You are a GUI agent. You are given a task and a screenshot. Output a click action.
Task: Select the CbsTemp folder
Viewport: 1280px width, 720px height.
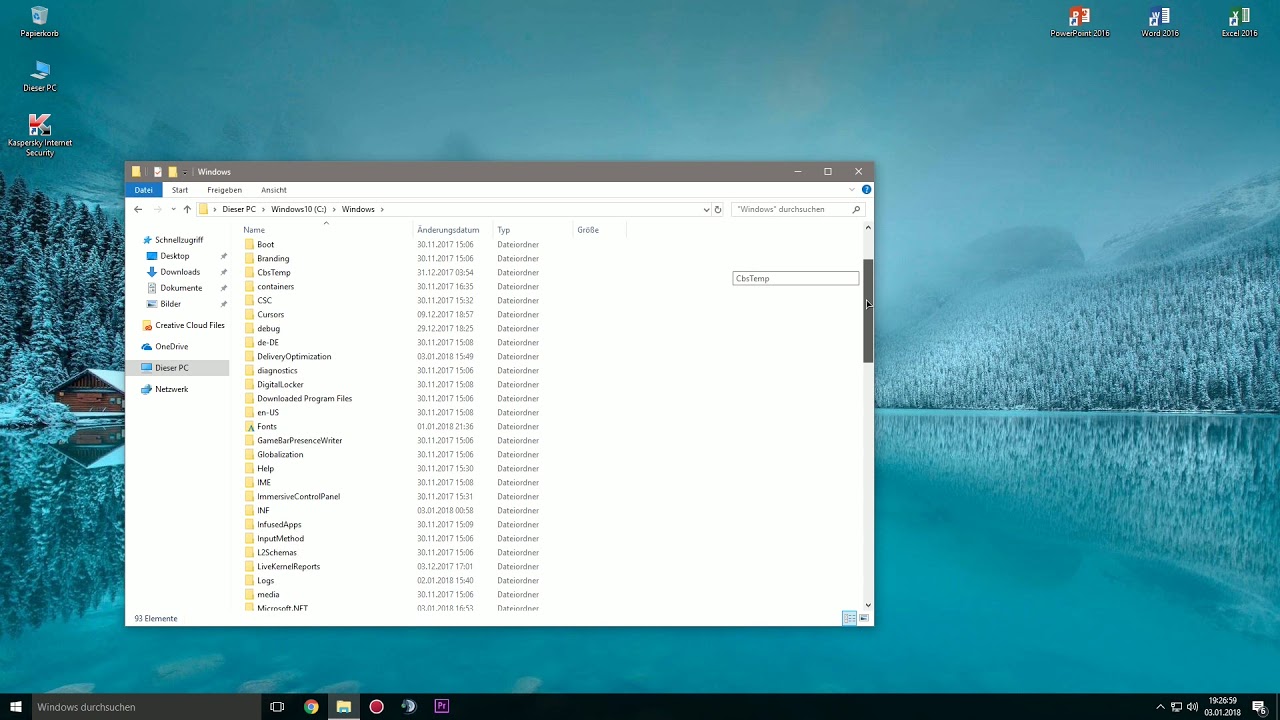point(273,273)
